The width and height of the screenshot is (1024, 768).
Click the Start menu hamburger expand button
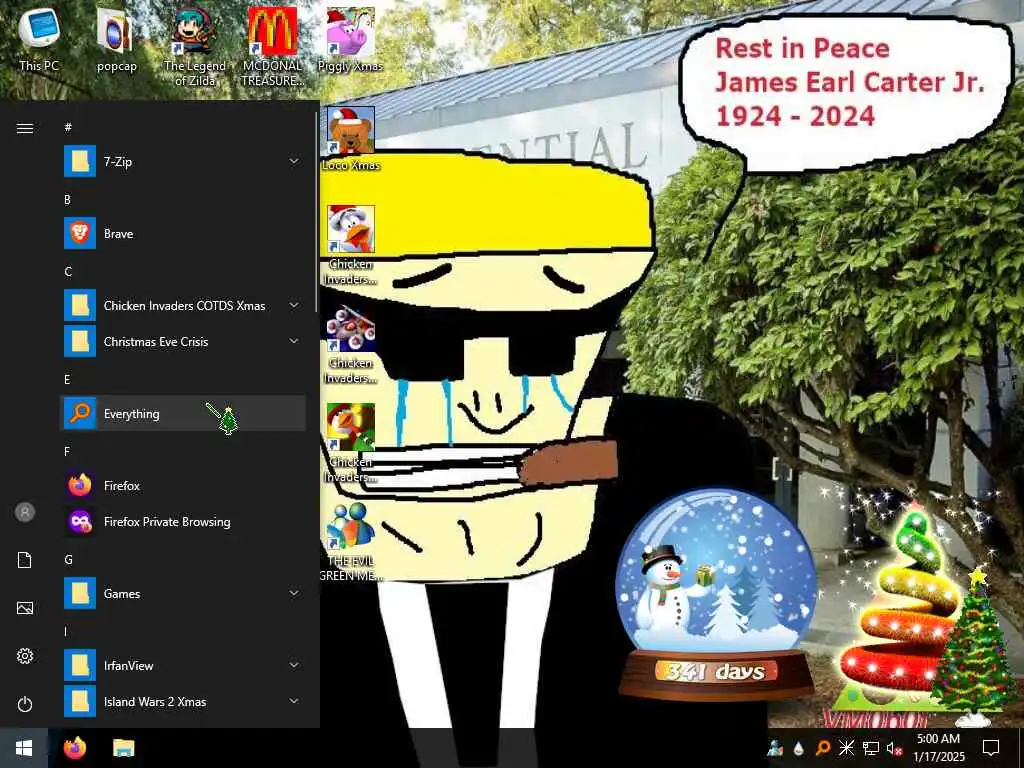25,128
